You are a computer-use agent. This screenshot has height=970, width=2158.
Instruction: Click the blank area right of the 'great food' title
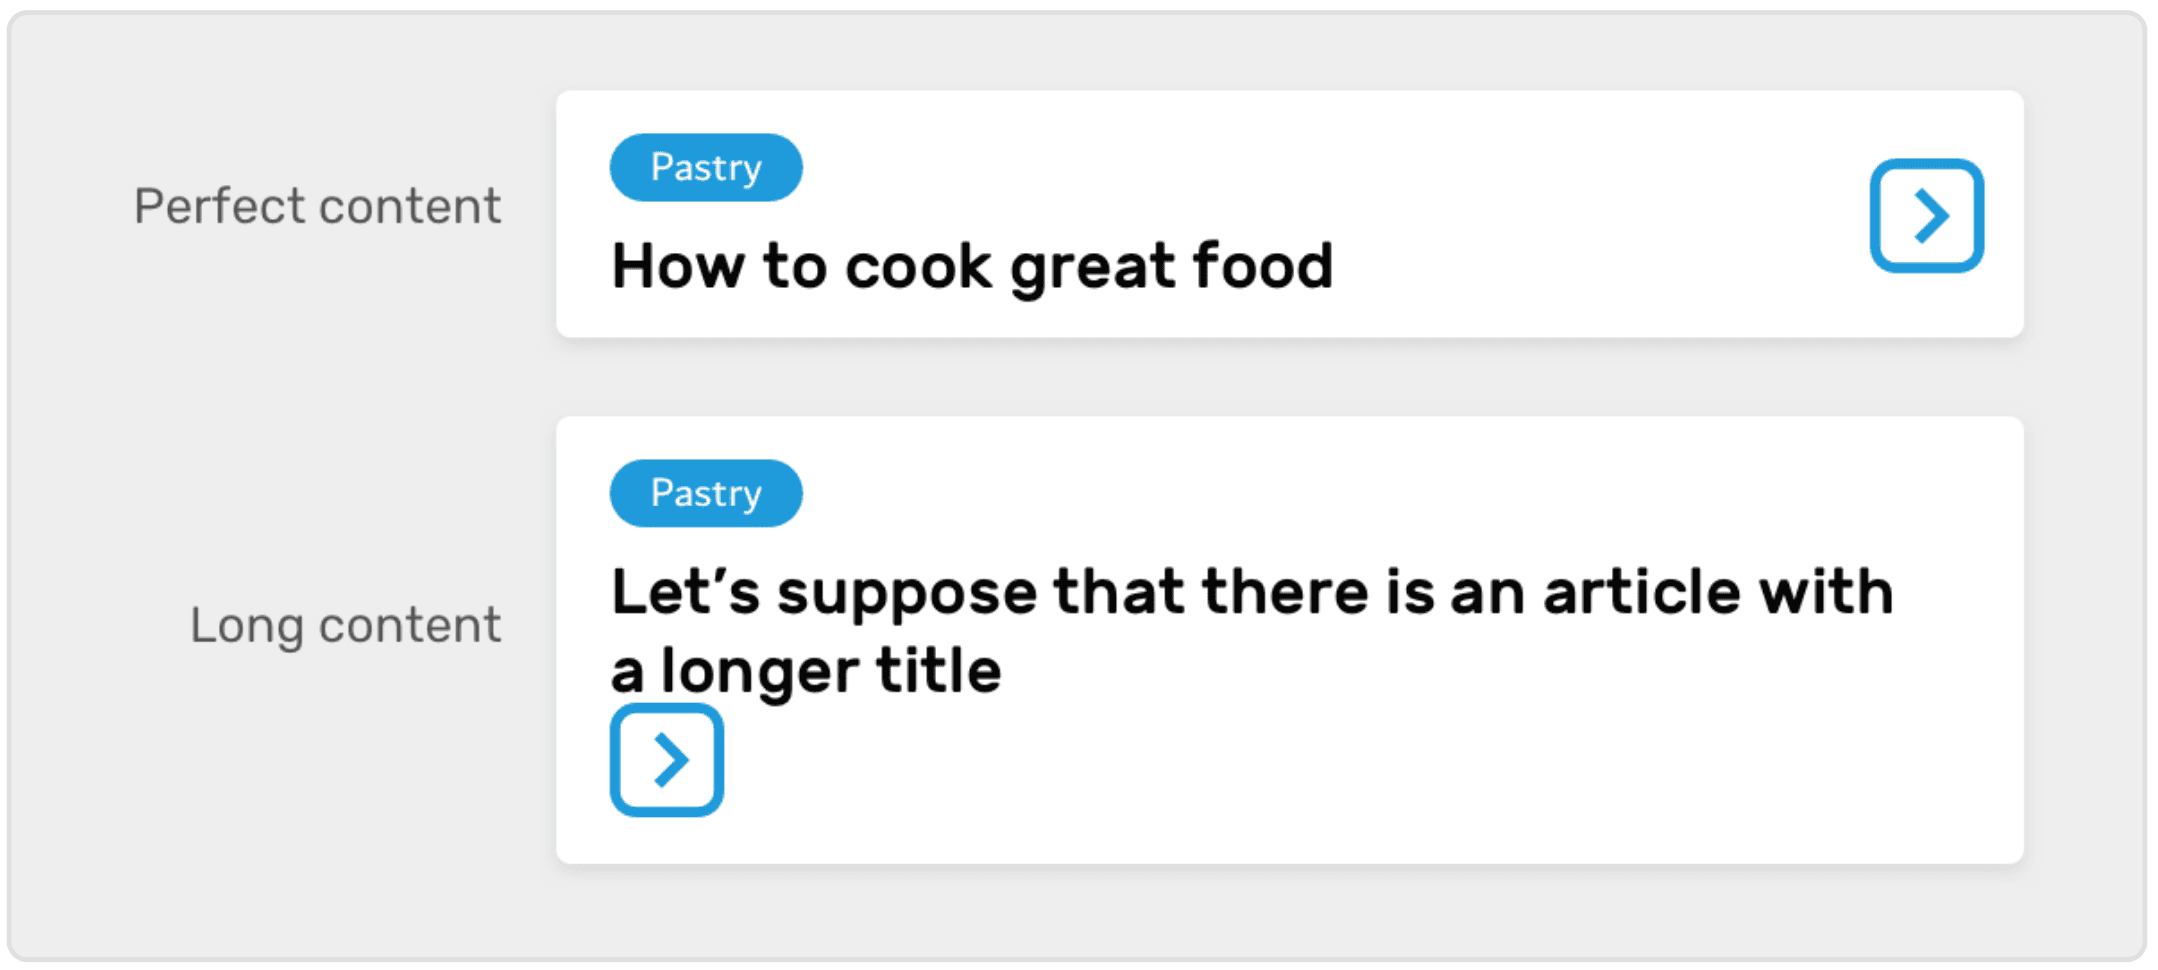tap(1600, 266)
